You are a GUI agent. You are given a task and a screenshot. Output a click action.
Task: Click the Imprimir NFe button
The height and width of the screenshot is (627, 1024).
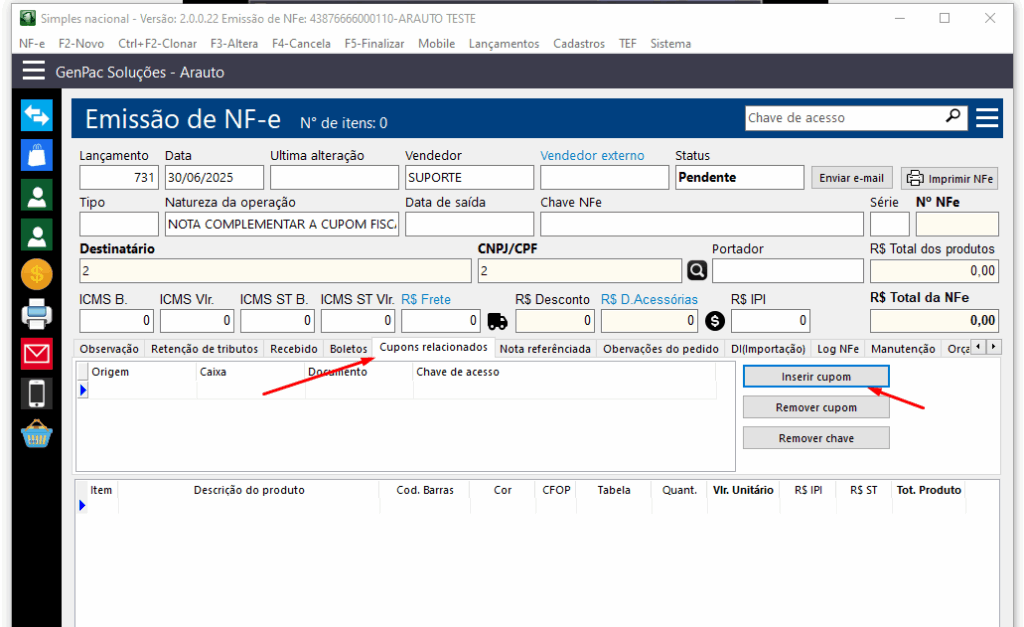[950, 178]
